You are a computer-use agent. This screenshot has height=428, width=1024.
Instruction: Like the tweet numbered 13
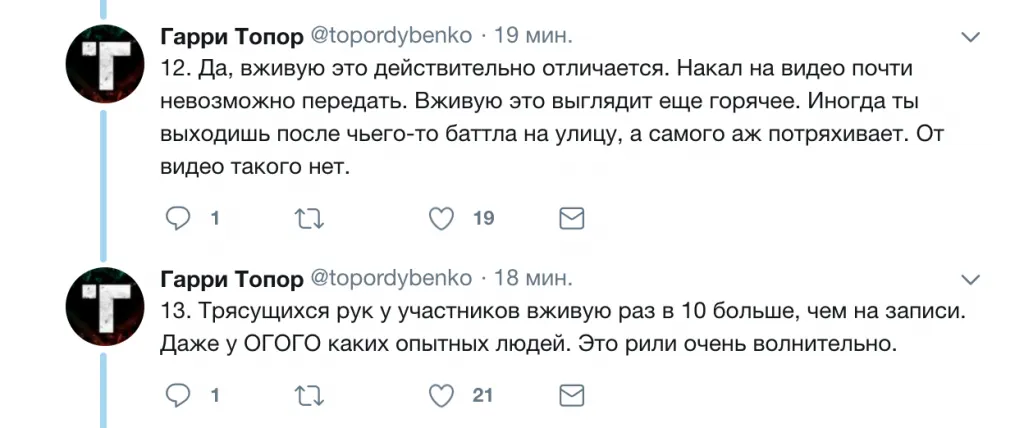pos(440,396)
